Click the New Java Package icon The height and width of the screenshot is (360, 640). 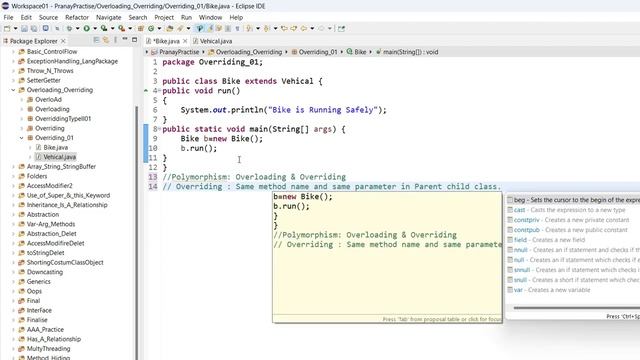(x=140, y=29)
